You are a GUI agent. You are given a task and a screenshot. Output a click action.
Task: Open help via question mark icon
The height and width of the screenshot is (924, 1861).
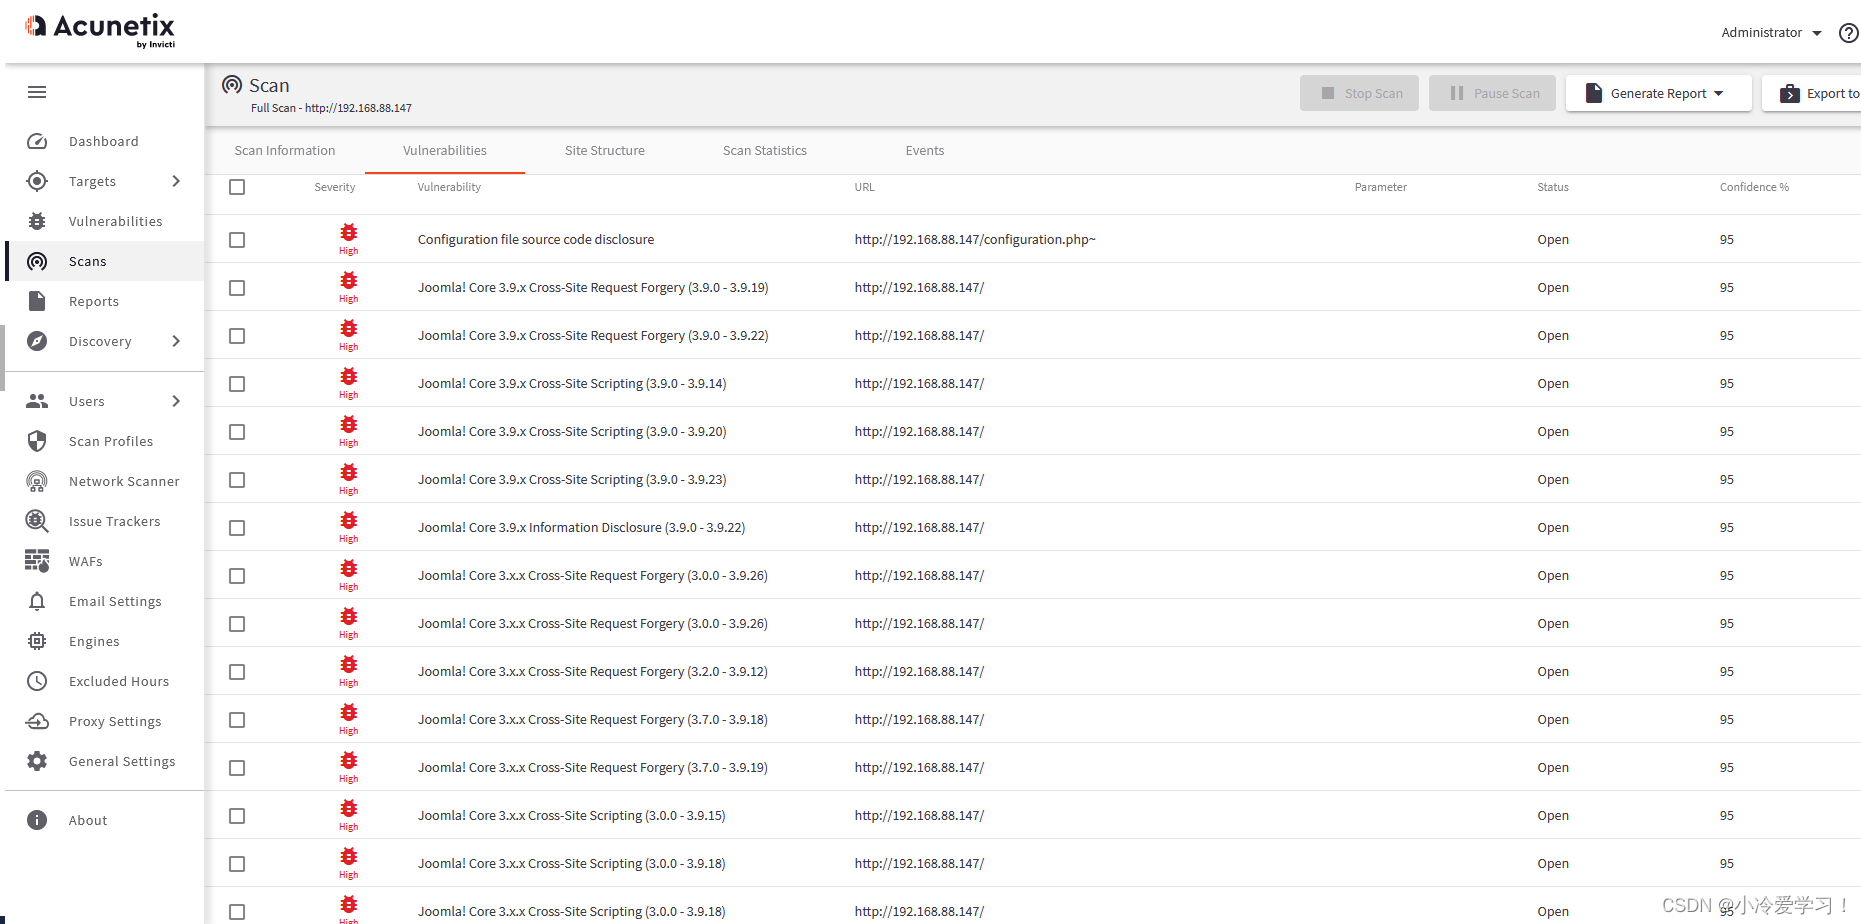[1849, 33]
